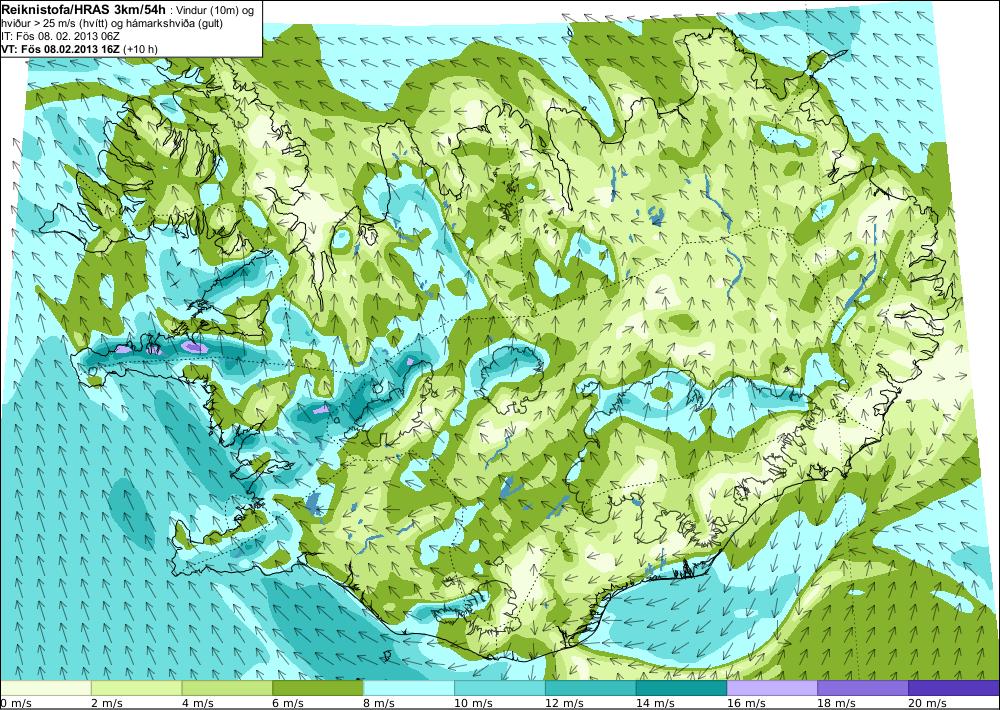The height and width of the screenshot is (710, 1000).
Task: Choose the 12–14 m/s teal legend swatch
Action: tap(591, 688)
